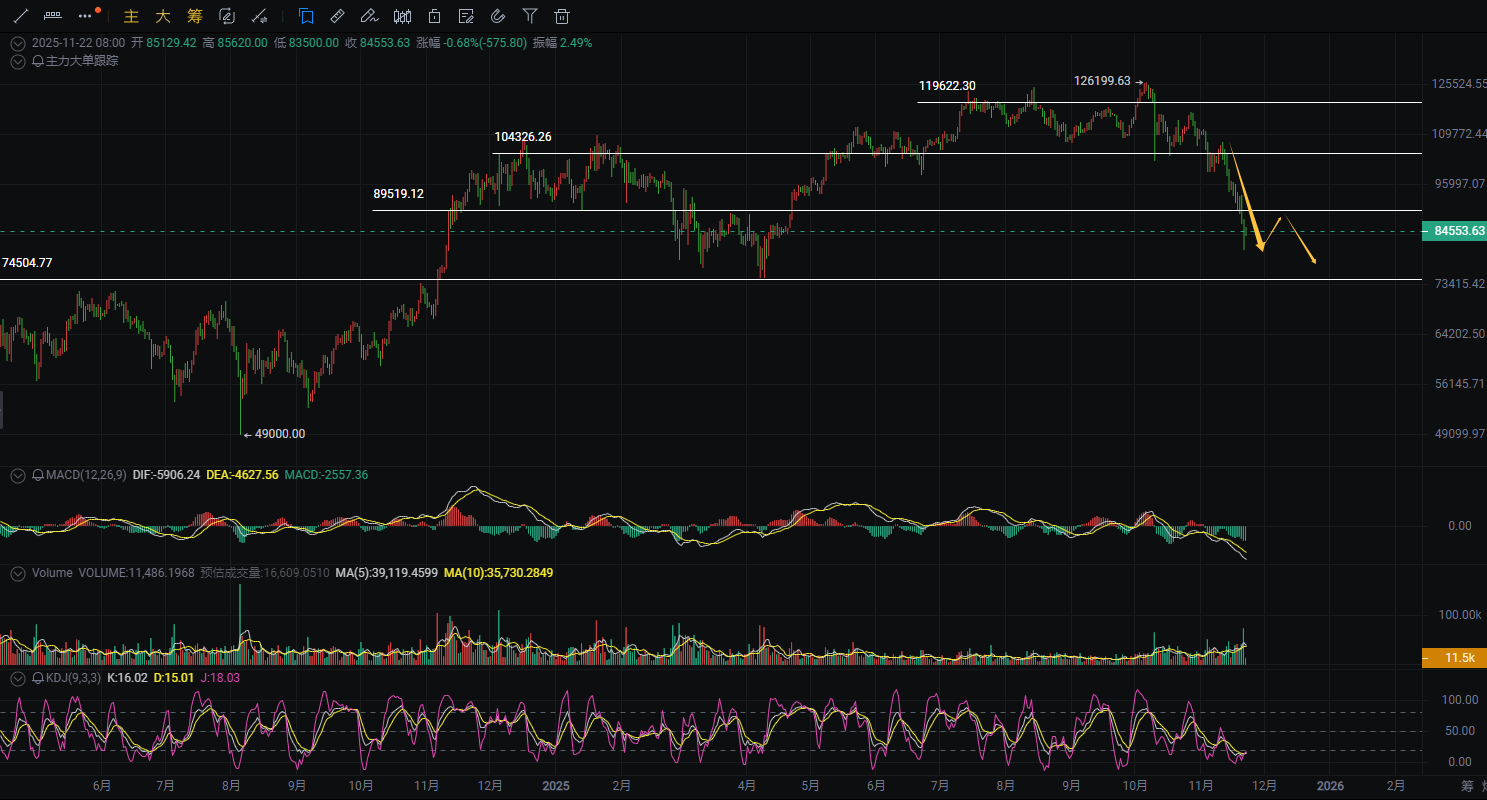Collapse the Volume panel chevron

[17, 573]
